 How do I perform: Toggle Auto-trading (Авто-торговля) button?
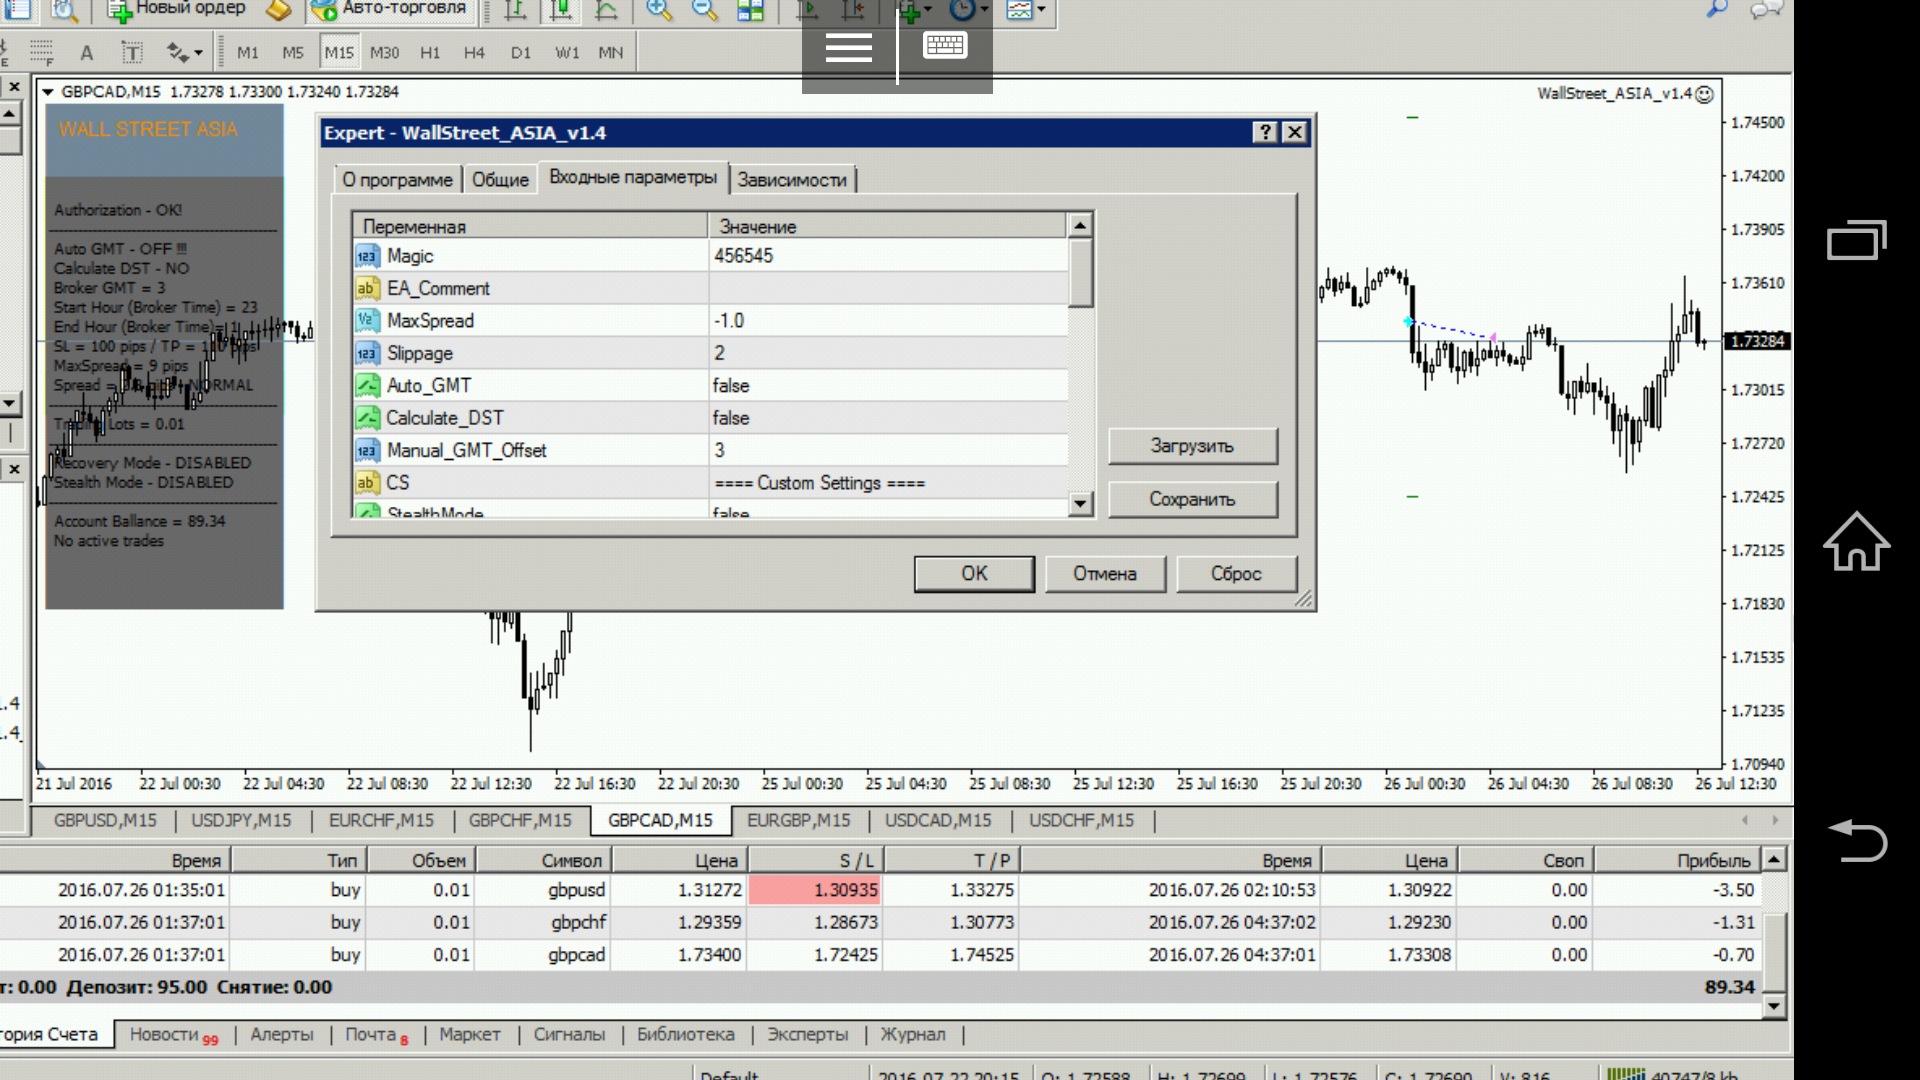click(x=389, y=10)
